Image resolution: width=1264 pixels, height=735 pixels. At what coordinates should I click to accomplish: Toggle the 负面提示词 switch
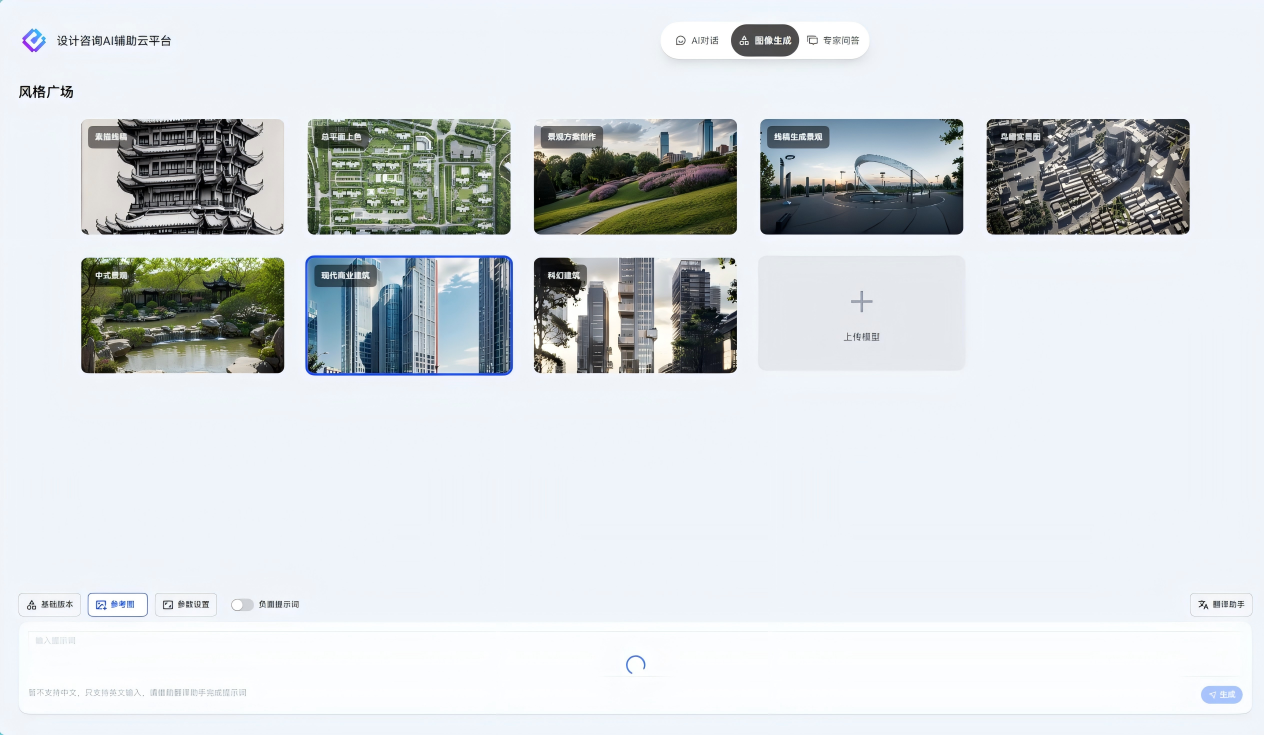(x=242, y=605)
